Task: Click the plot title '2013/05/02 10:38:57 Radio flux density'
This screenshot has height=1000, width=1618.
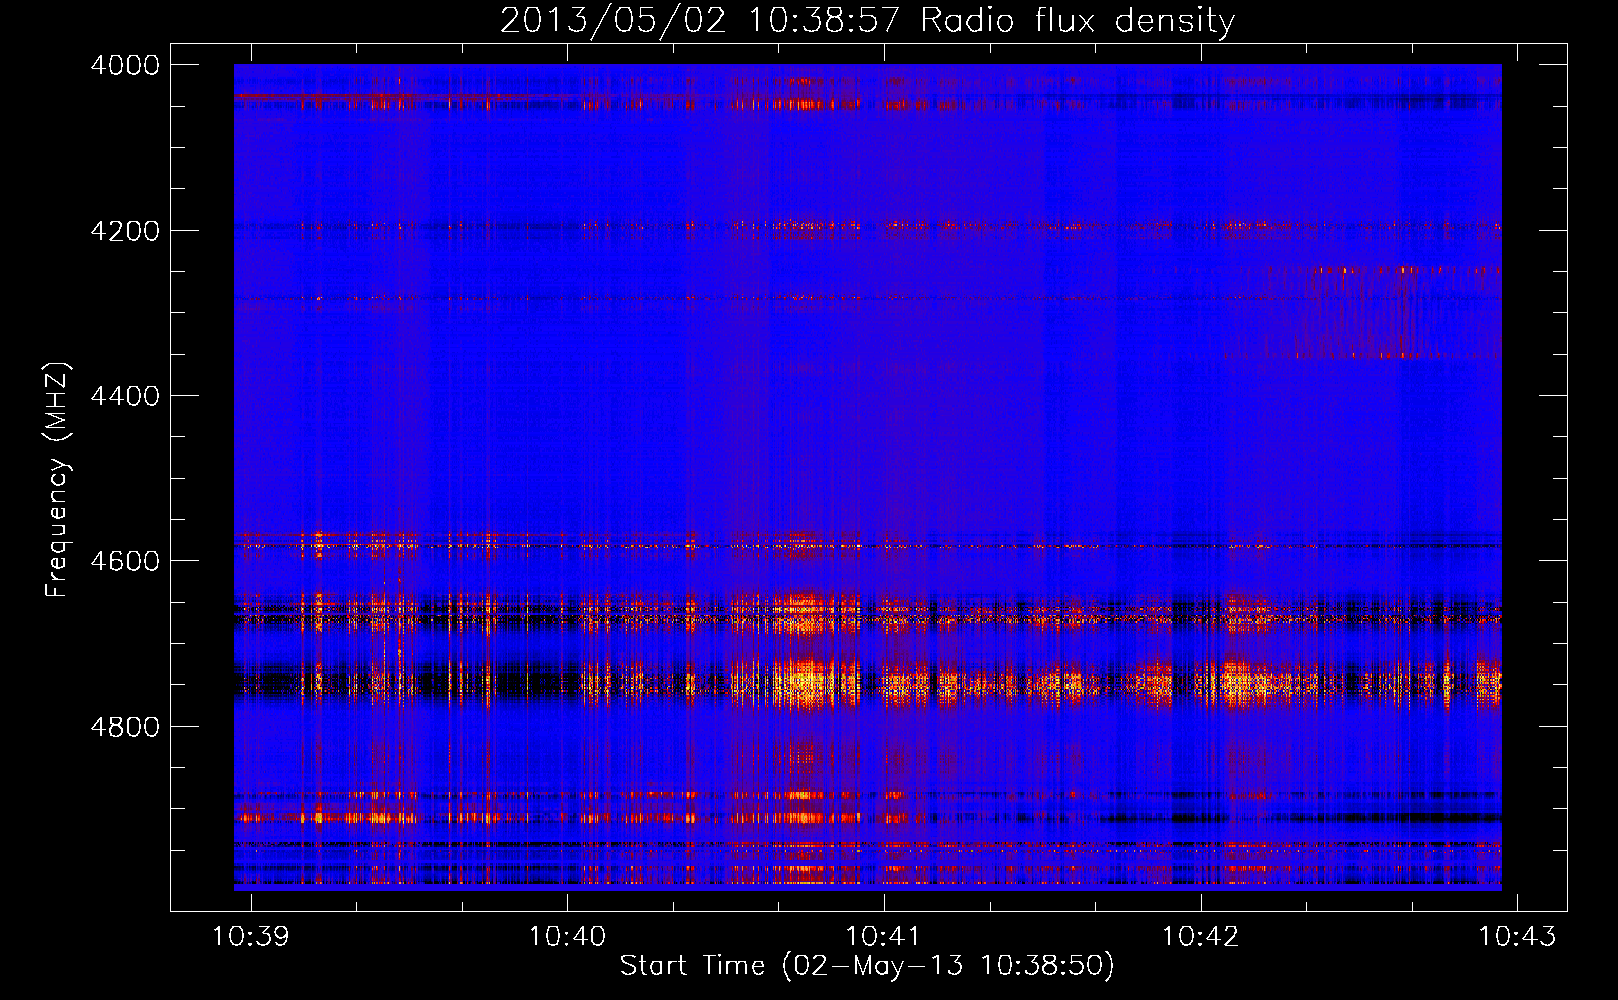Action: point(867,21)
